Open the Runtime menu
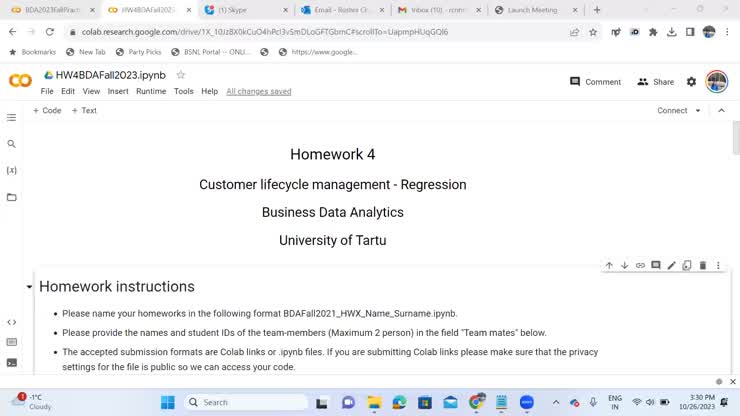740x416 pixels. [x=151, y=92]
